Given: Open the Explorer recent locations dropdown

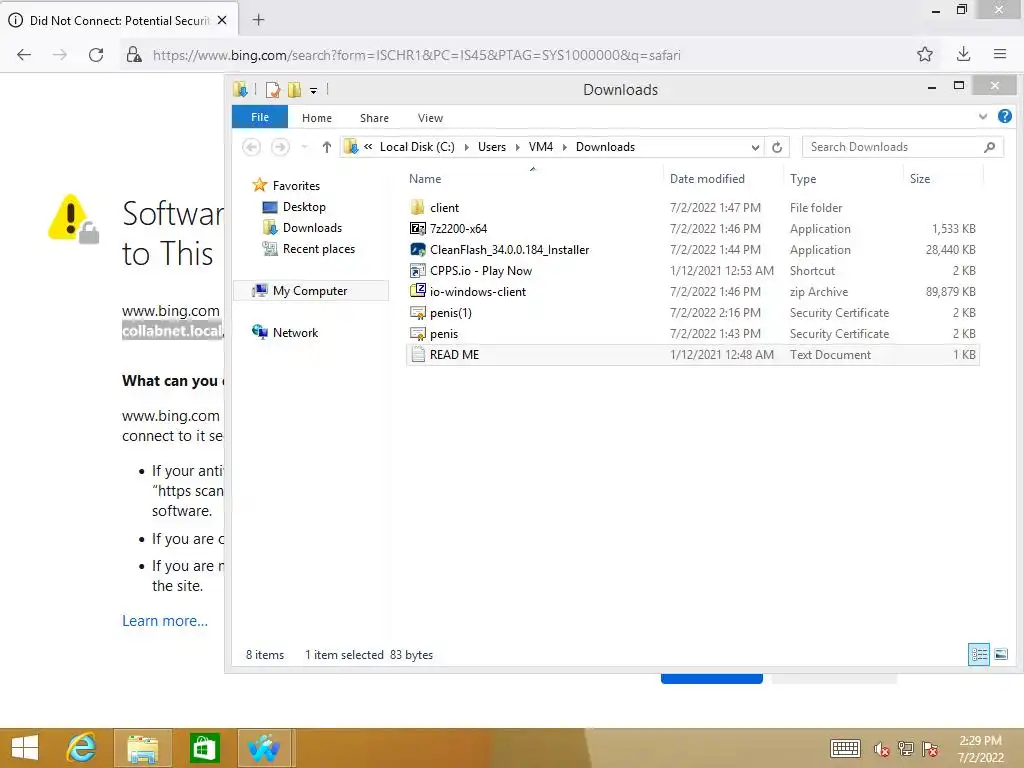Looking at the screenshot, I should tap(304, 147).
